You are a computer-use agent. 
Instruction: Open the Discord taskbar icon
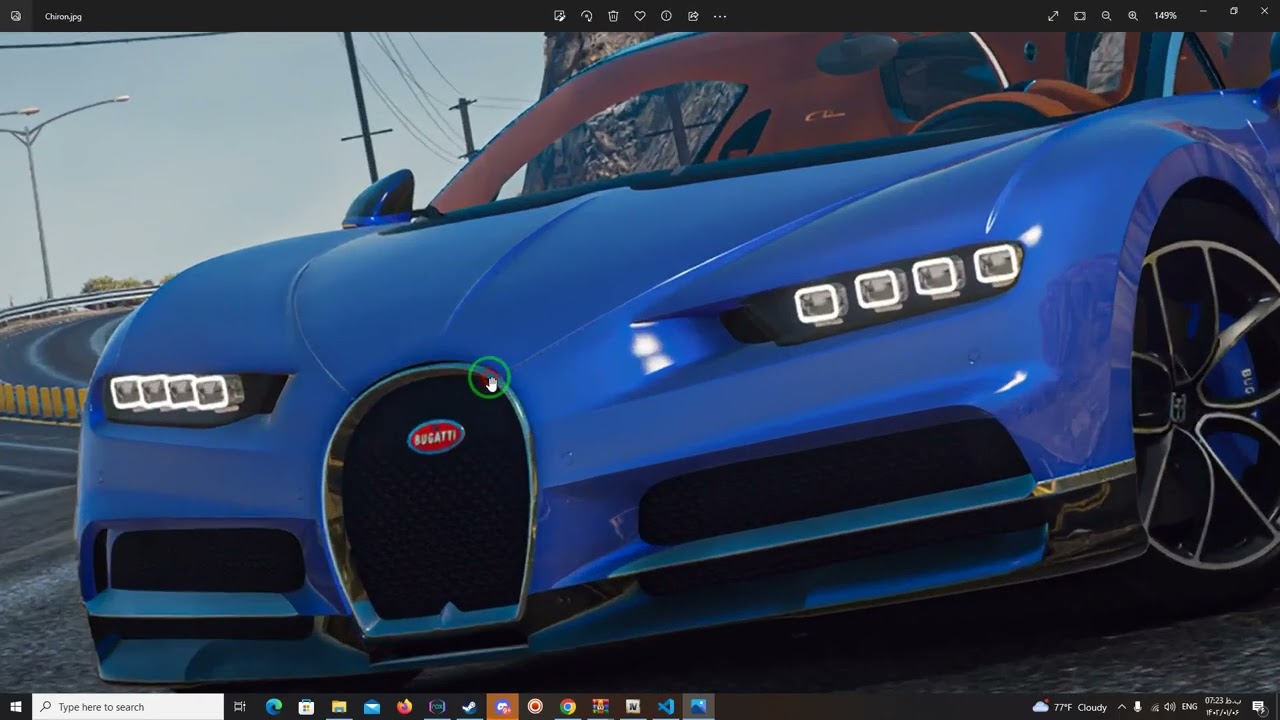(x=503, y=707)
